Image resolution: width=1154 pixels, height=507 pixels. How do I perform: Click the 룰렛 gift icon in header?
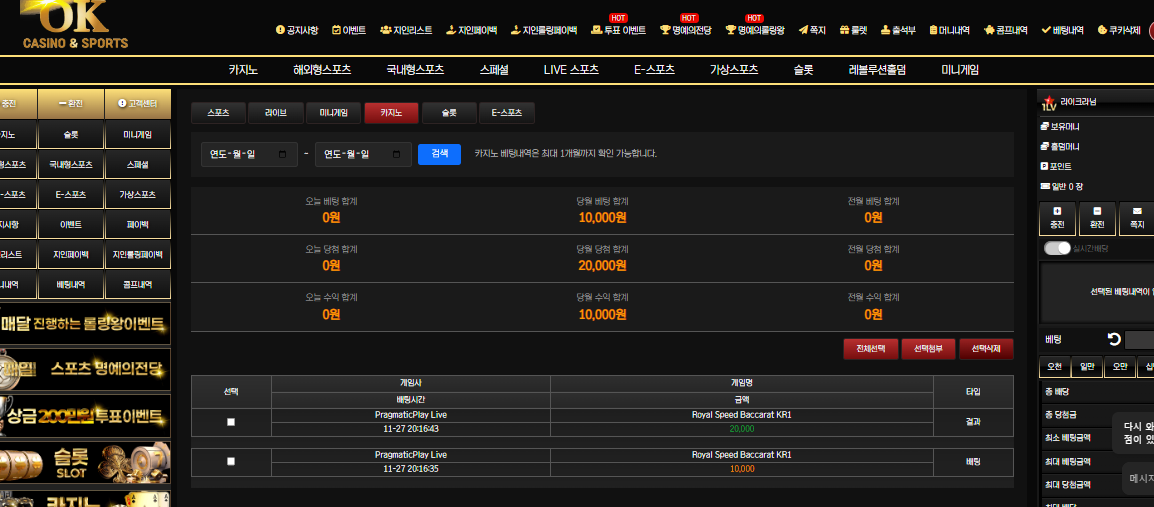[845, 30]
